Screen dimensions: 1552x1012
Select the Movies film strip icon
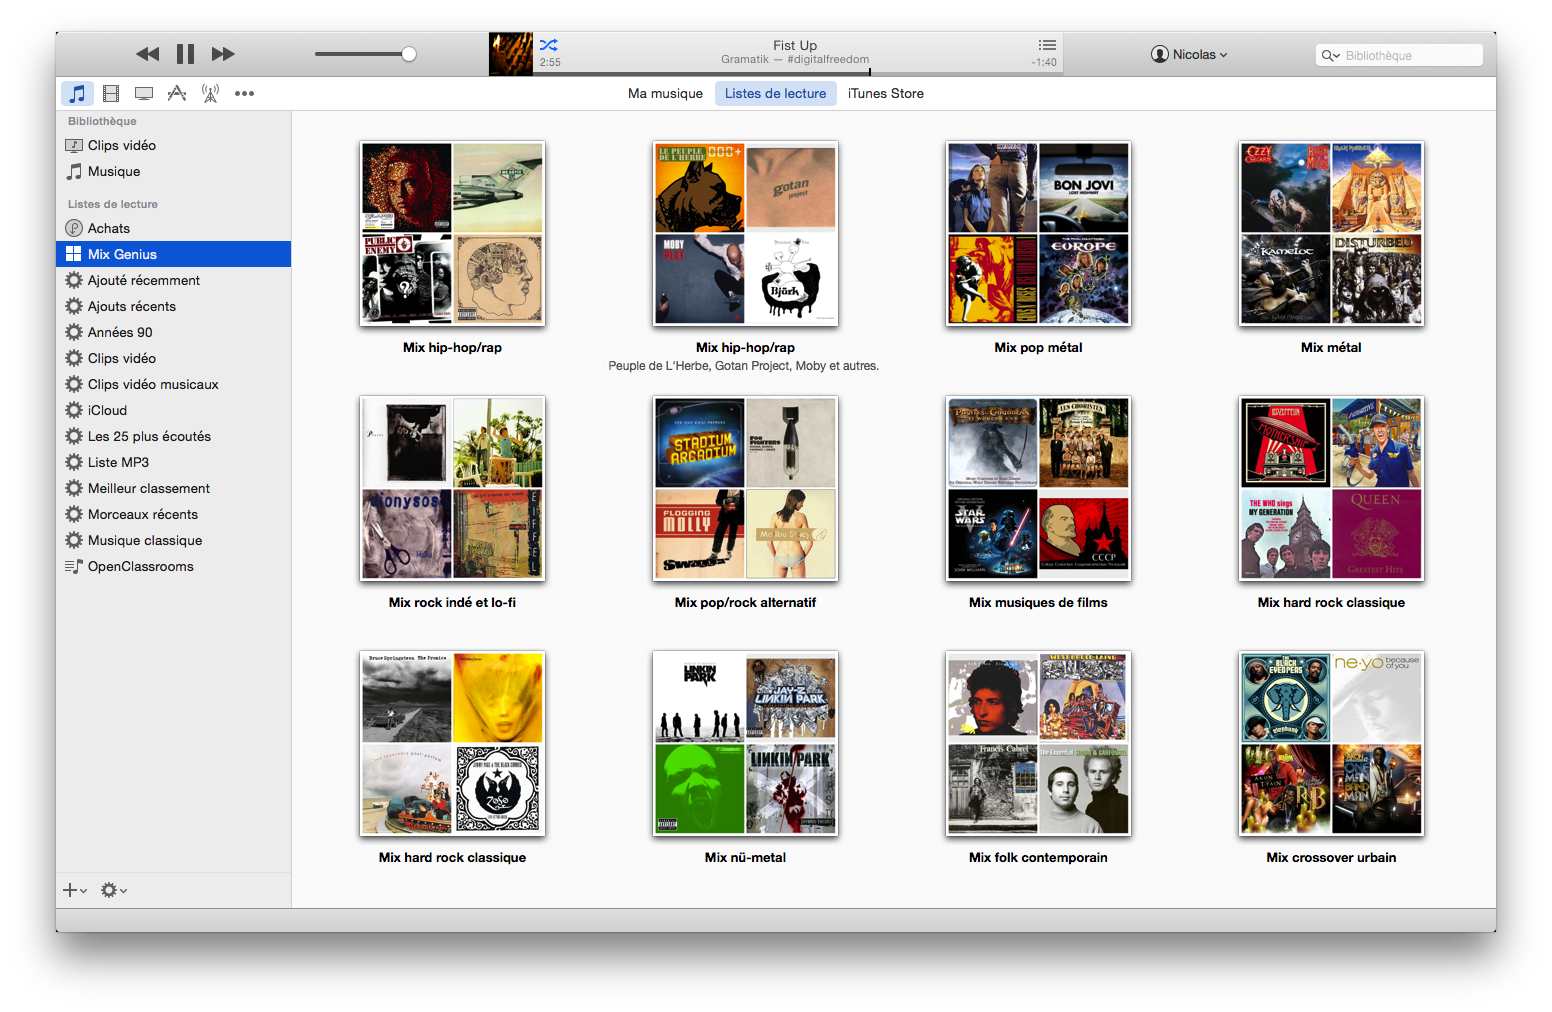point(111,93)
